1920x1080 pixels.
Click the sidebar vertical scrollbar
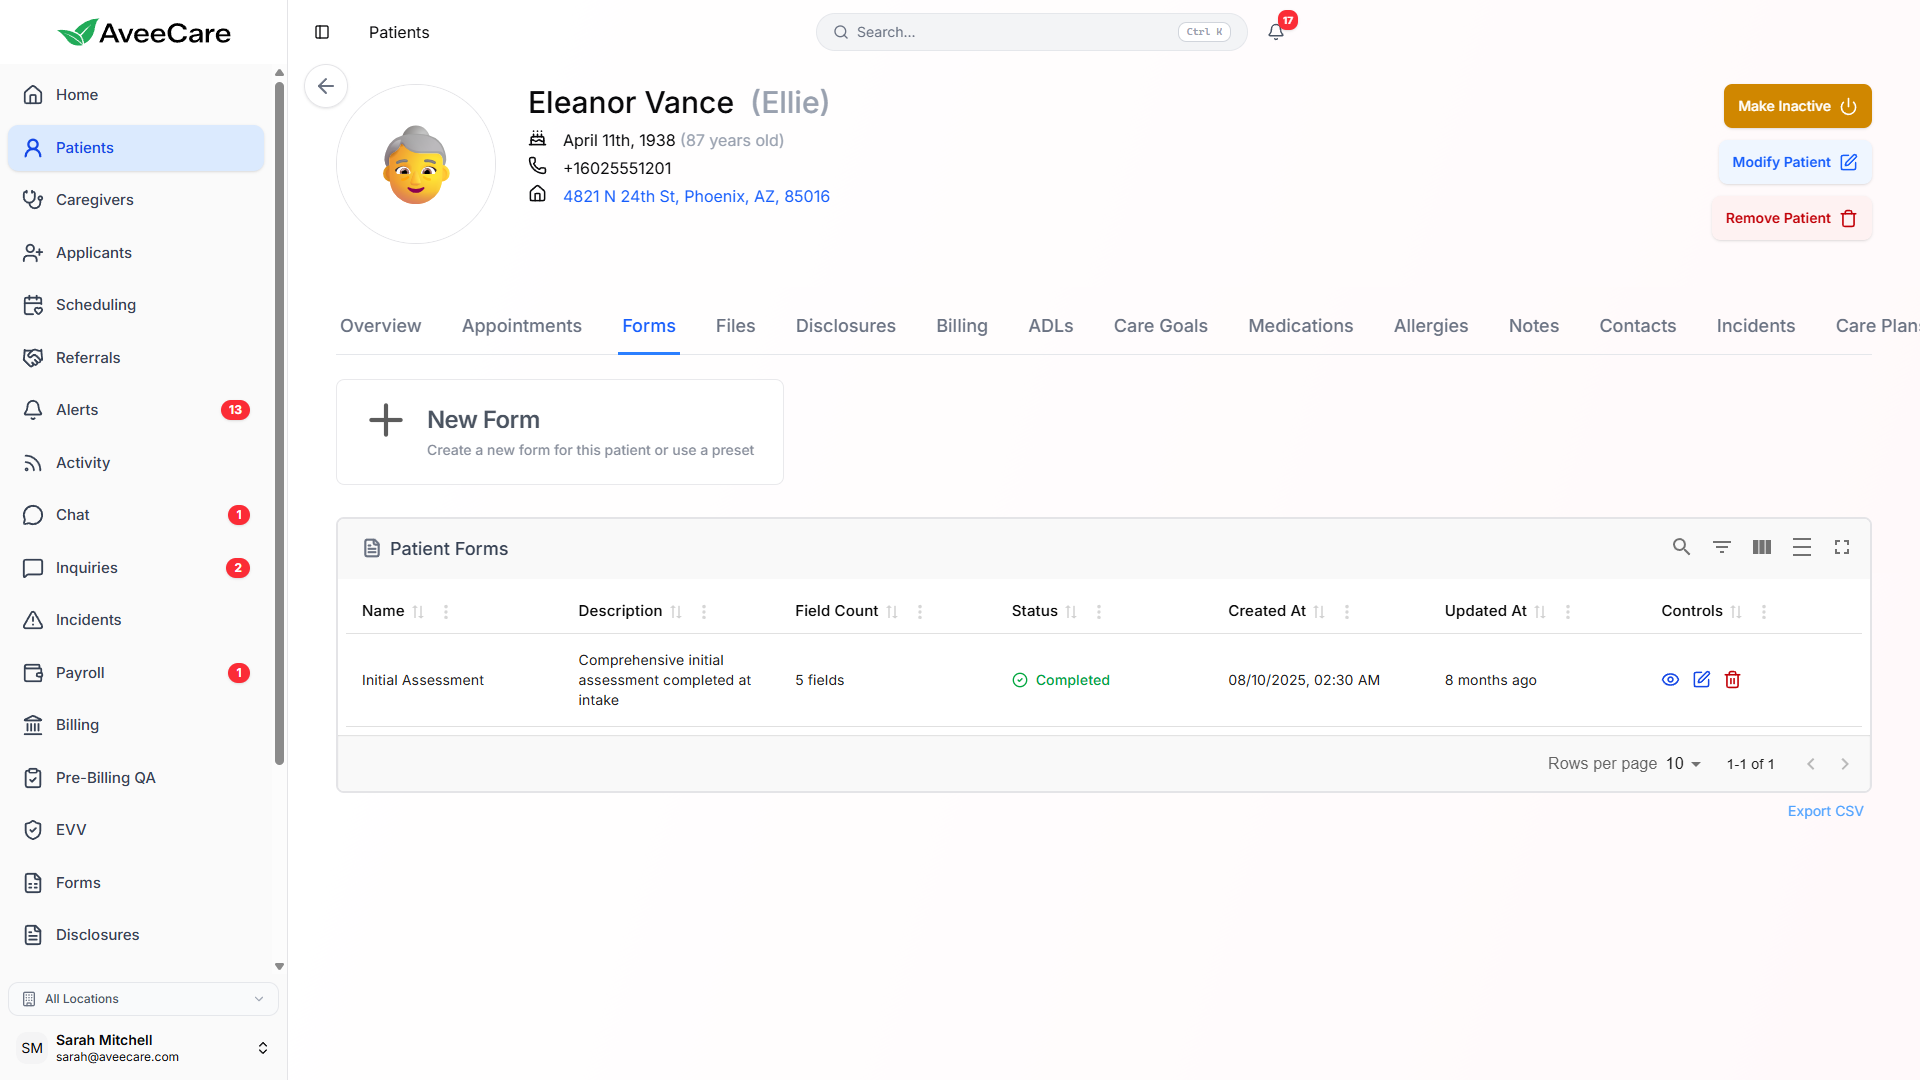coord(279,420)
